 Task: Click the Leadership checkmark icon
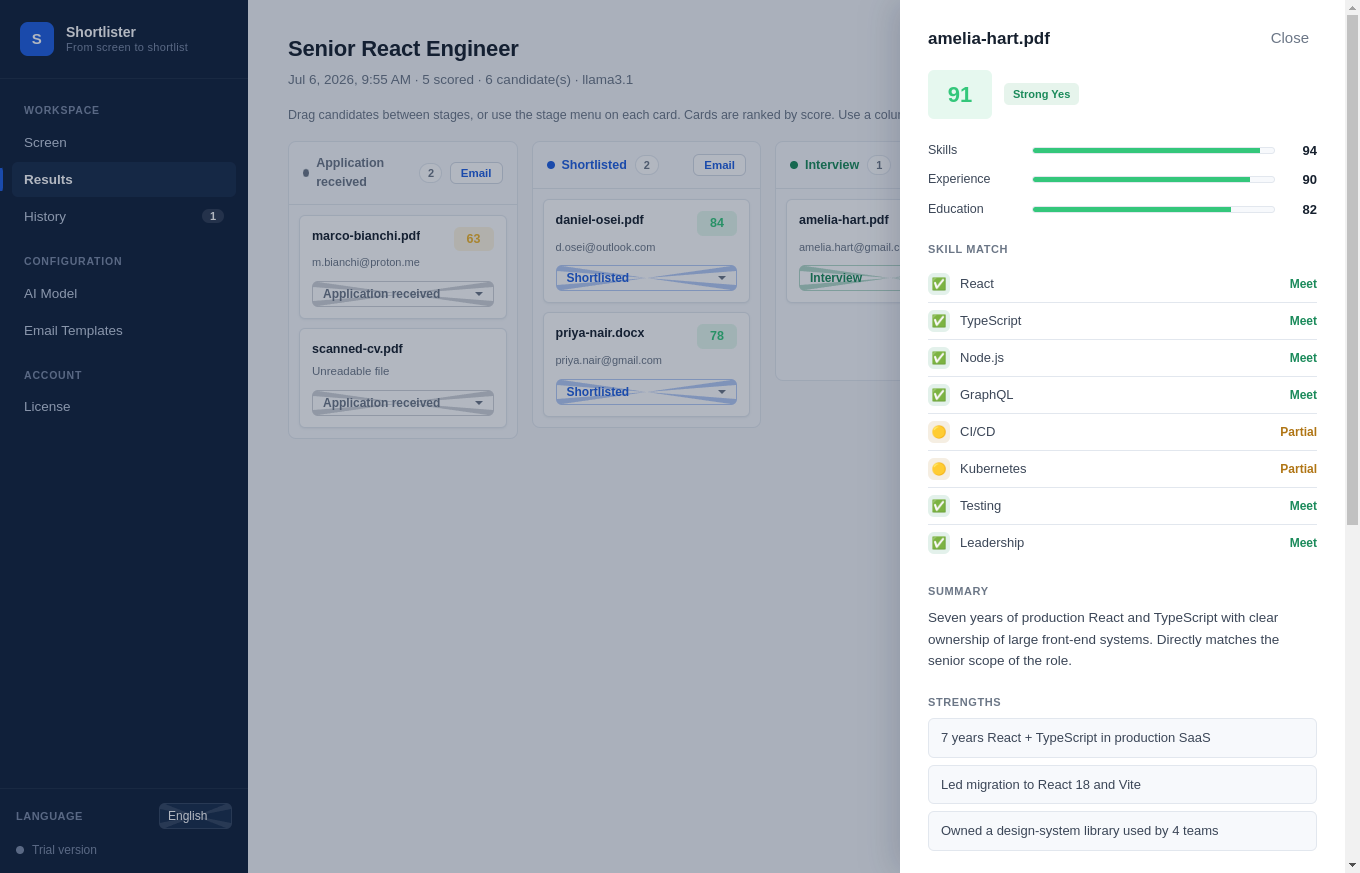(939, 543)
